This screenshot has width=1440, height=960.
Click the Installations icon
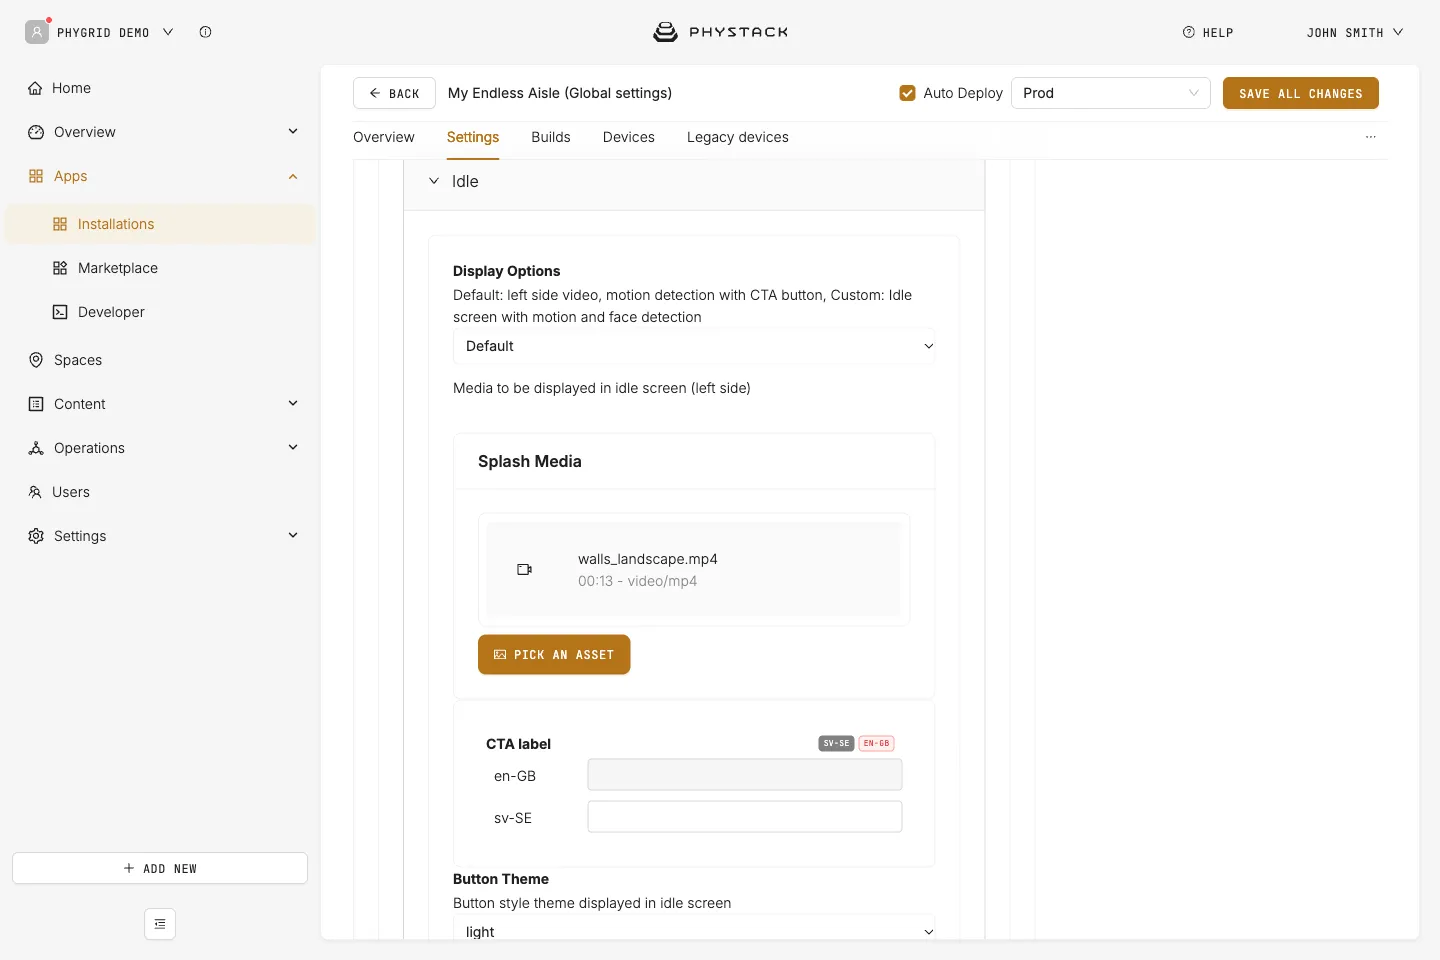point(60,224)
